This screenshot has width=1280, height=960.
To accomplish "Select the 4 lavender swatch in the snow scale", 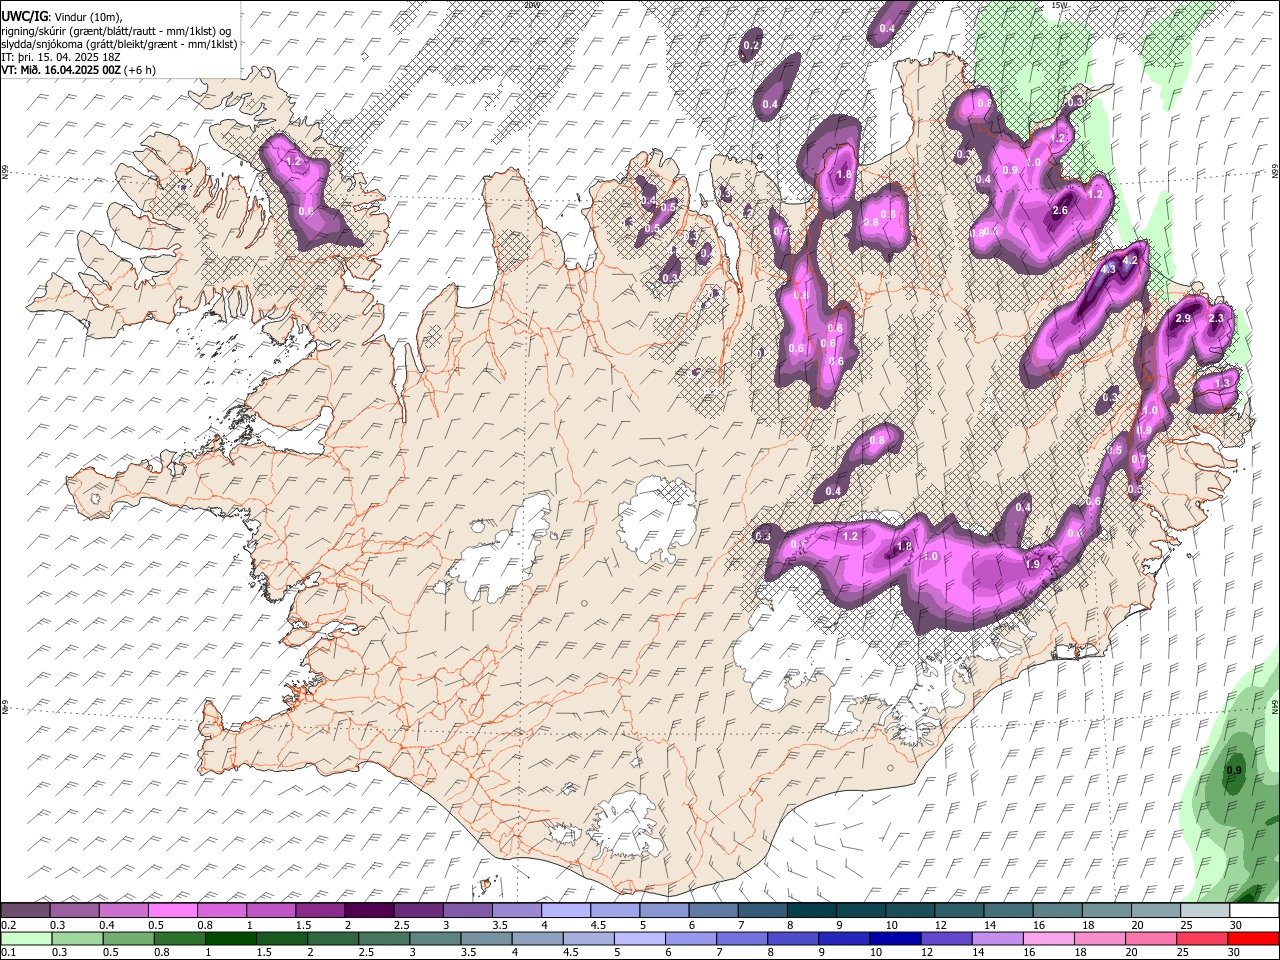I will click(x=565, y=911).
